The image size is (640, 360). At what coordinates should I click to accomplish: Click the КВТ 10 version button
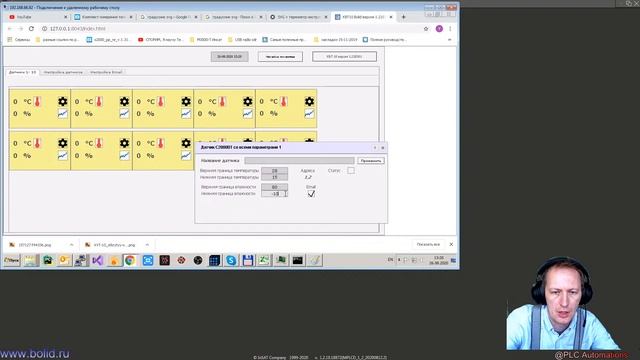(344, 56)
